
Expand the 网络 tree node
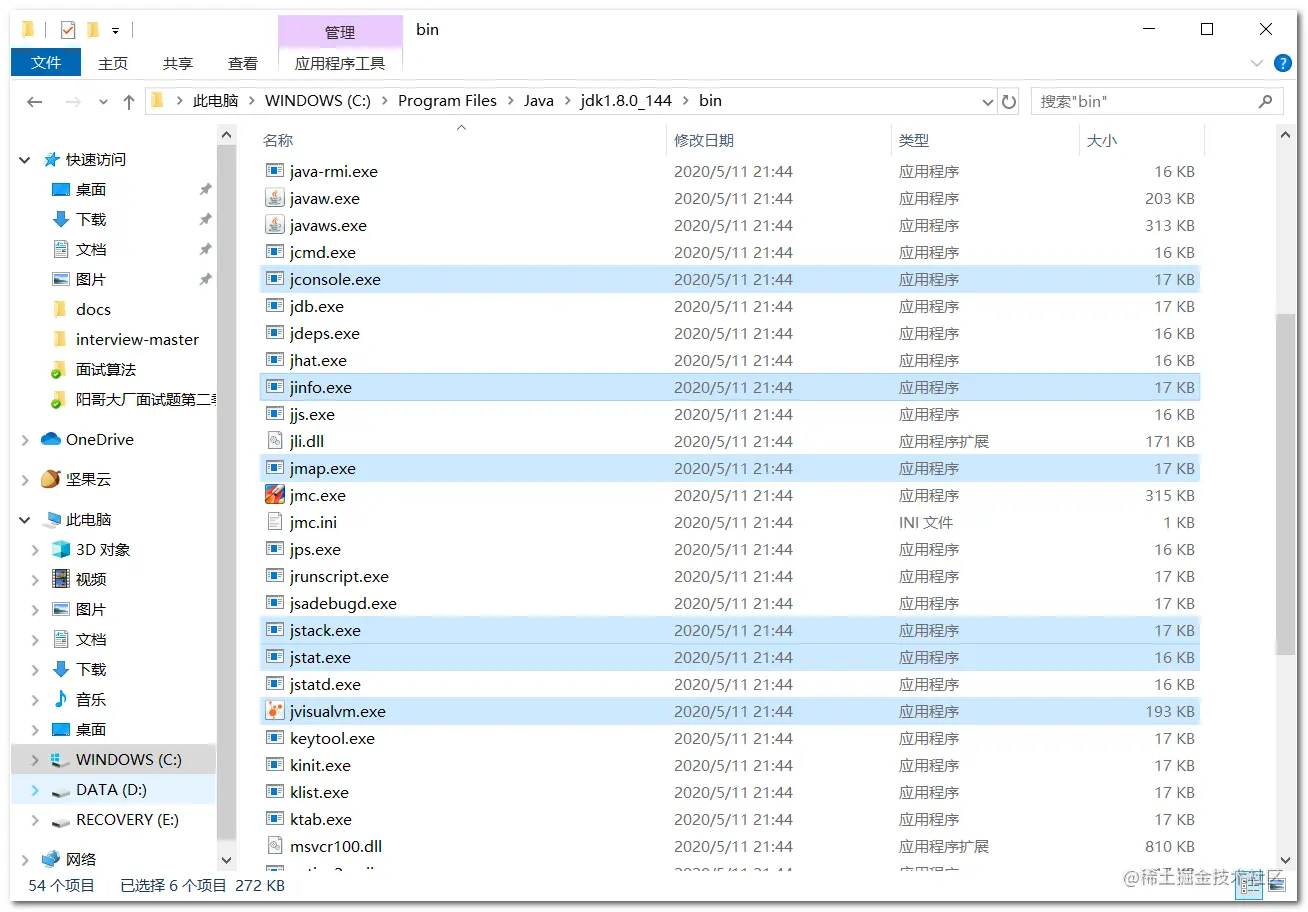[x=25, y=860]
